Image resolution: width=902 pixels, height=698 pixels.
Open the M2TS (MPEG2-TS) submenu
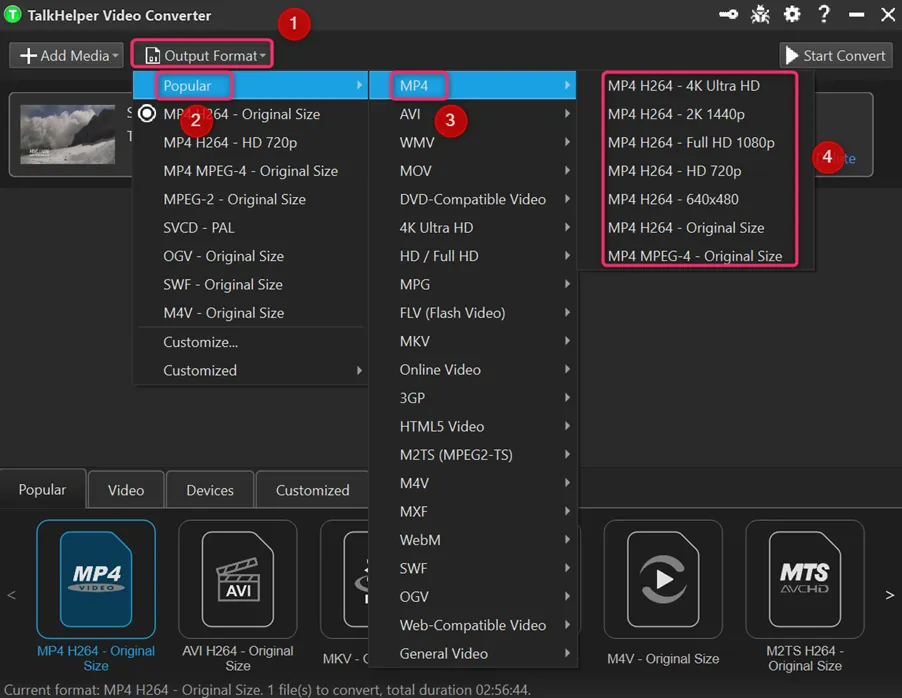[x=472, y=455]
